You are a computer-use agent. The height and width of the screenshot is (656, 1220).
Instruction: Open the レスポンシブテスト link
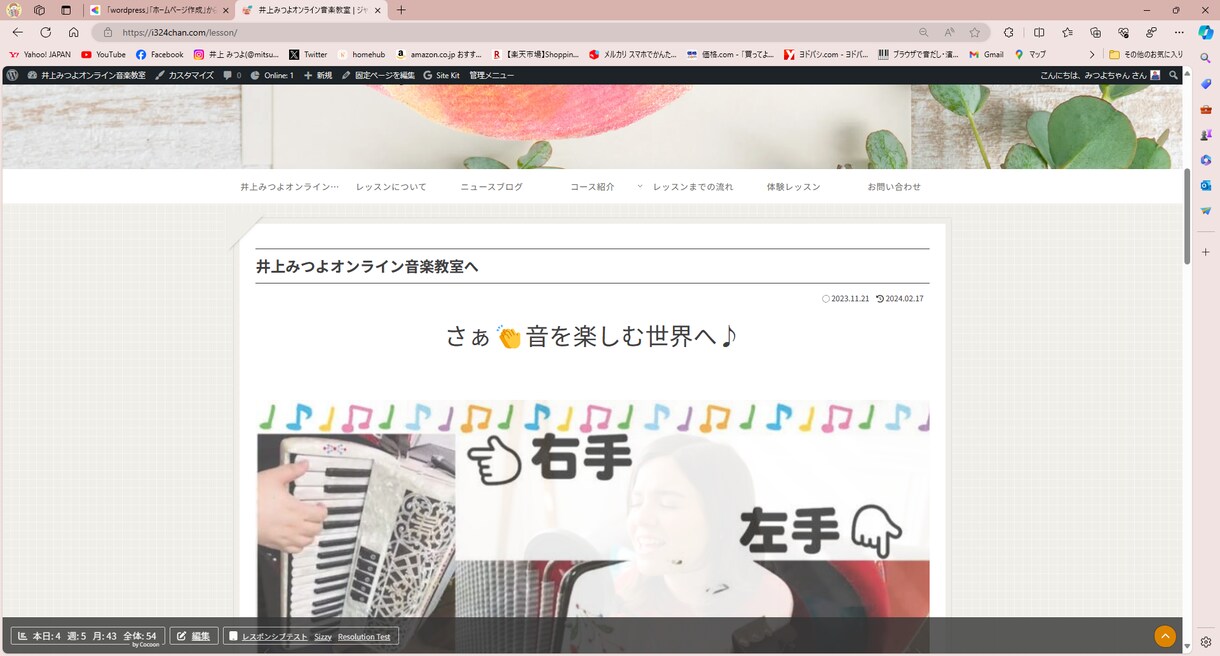coord(274,637)
